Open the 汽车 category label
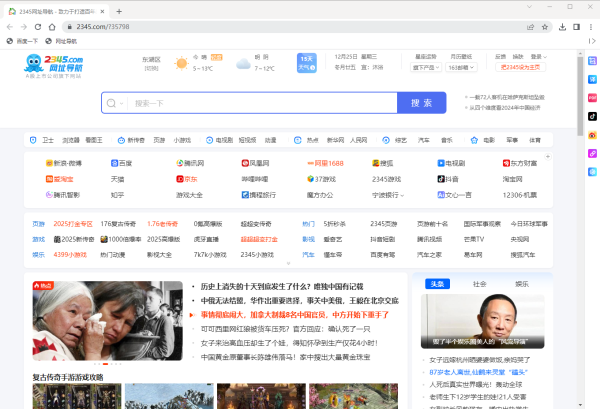Image resolution: width=600 pixels, height=409 pixels. [x=308, y=255]
